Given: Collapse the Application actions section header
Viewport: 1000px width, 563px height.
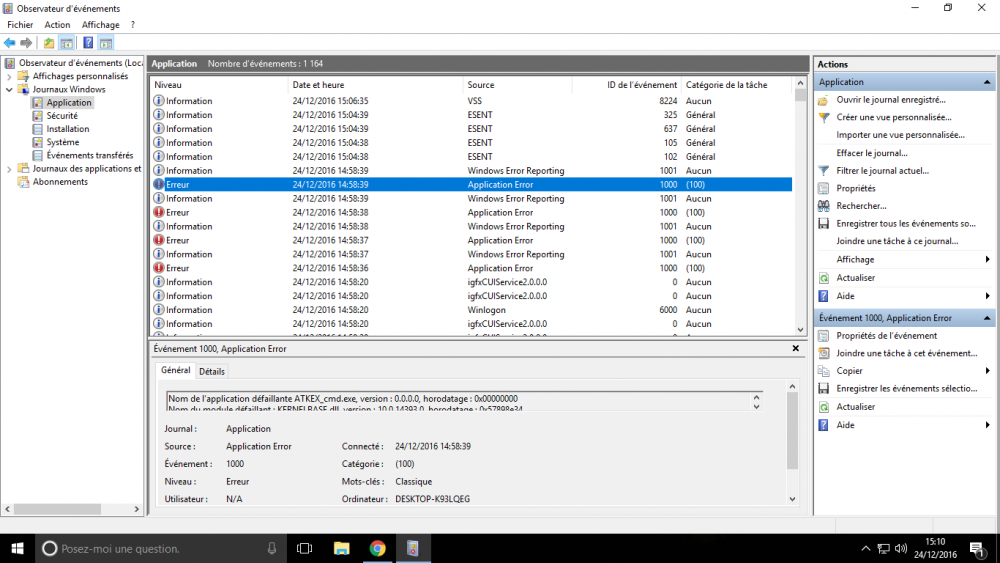Looking at the screenshot, I should [988, 82].
